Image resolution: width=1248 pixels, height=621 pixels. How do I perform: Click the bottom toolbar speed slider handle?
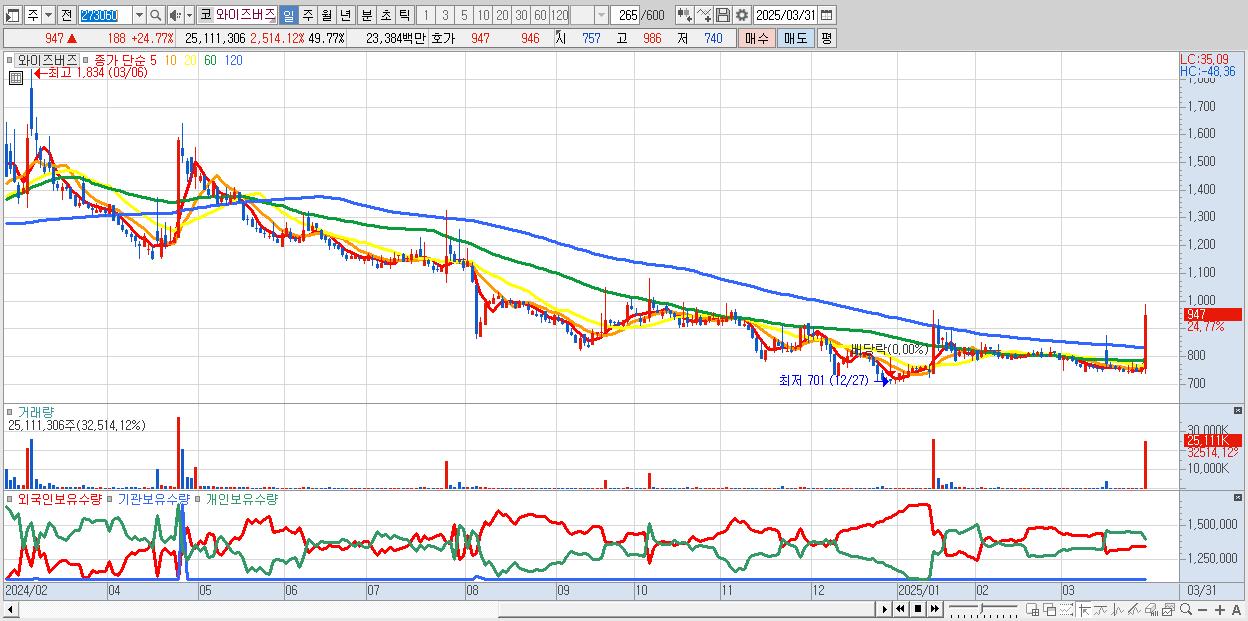coord(981,608)
